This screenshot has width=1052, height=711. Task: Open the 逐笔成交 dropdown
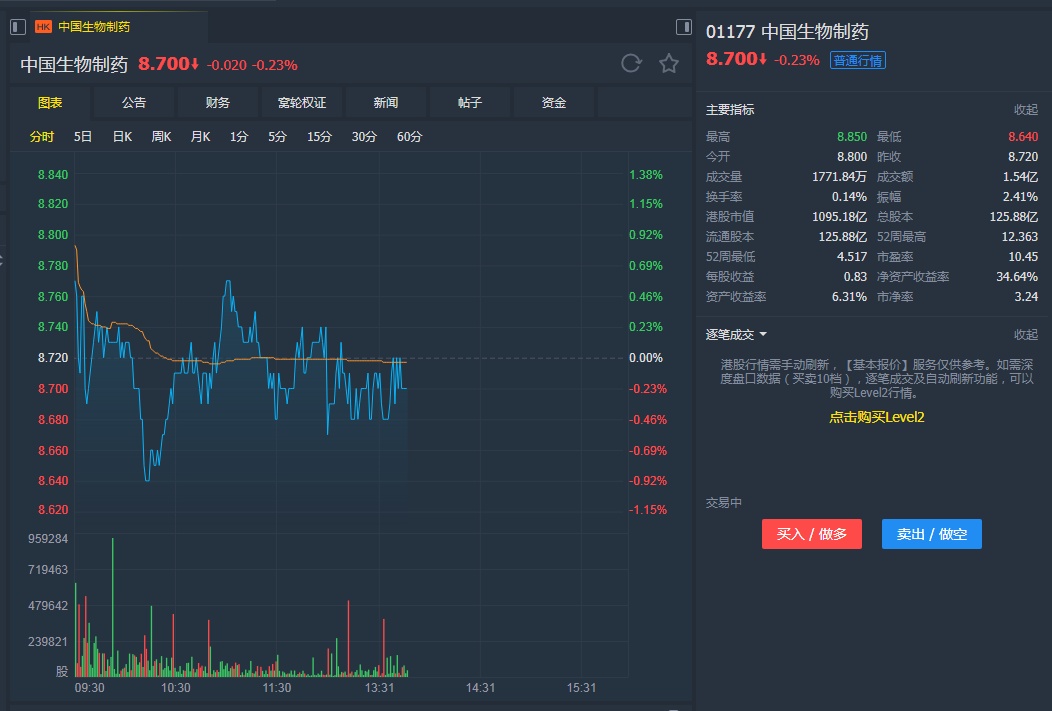[x=736, y=334]
